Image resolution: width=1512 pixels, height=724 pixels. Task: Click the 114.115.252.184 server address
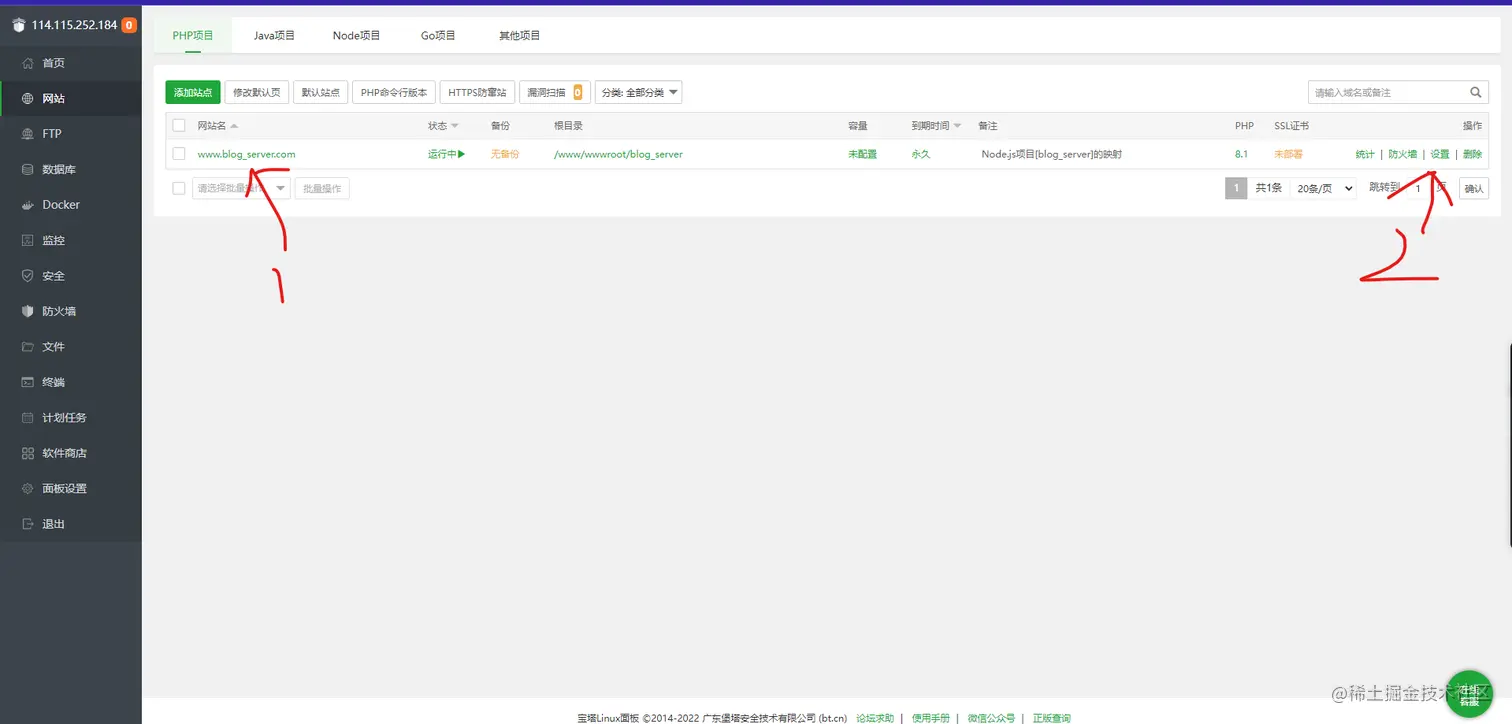coord(75,25)
